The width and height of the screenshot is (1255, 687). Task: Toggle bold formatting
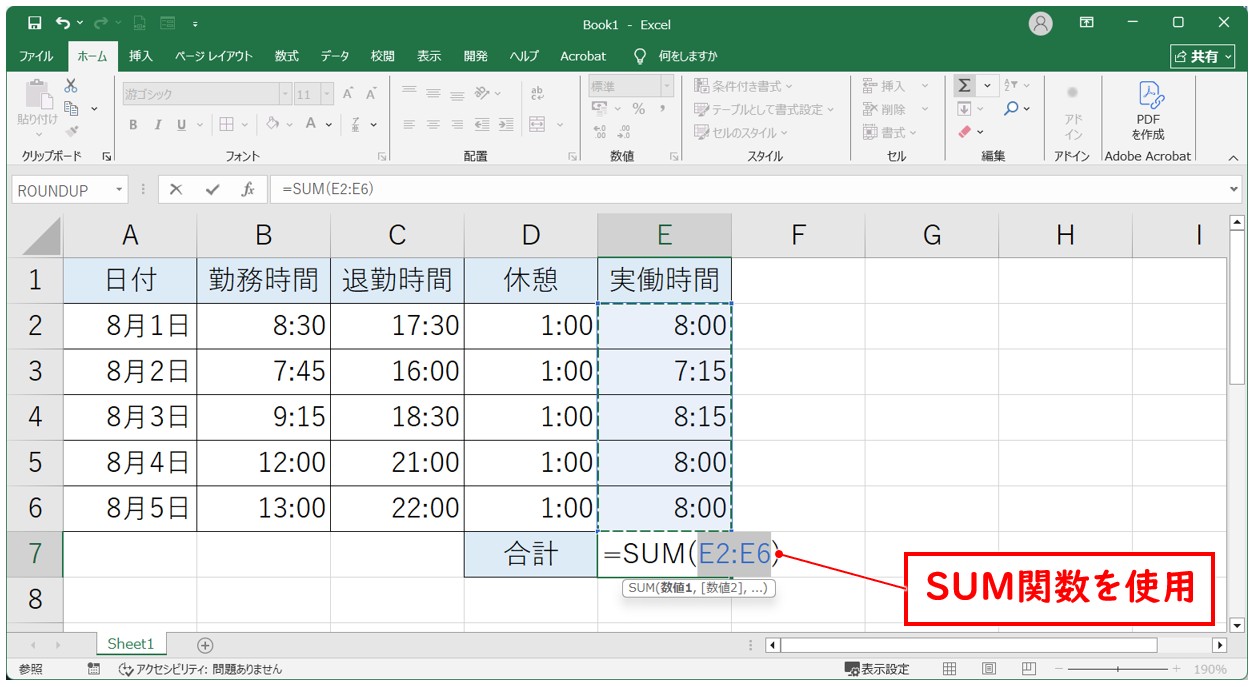coord(133,125)
